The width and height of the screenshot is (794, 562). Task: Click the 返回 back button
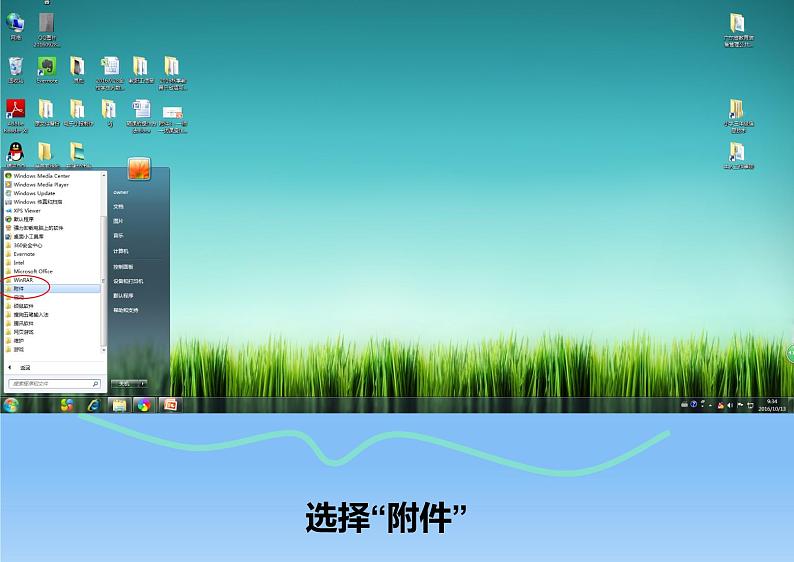[x=19, y=368]
